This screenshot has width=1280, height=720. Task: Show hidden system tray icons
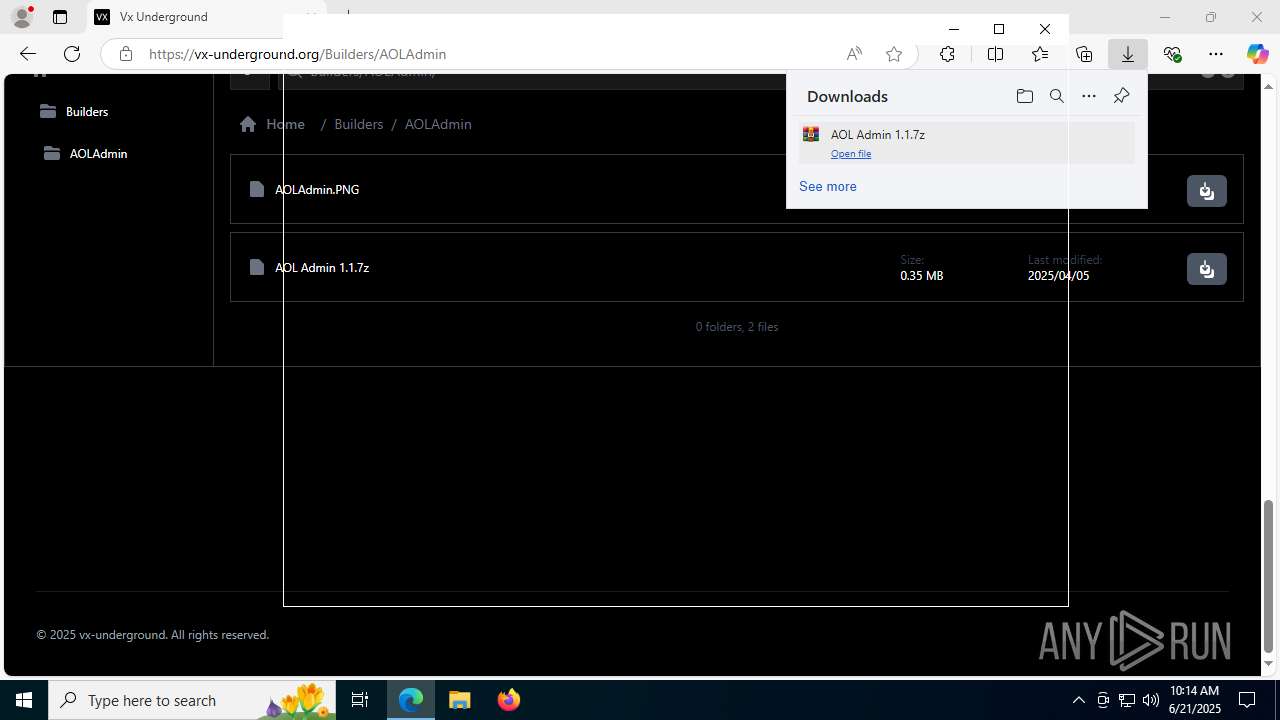coord(1078,700)
